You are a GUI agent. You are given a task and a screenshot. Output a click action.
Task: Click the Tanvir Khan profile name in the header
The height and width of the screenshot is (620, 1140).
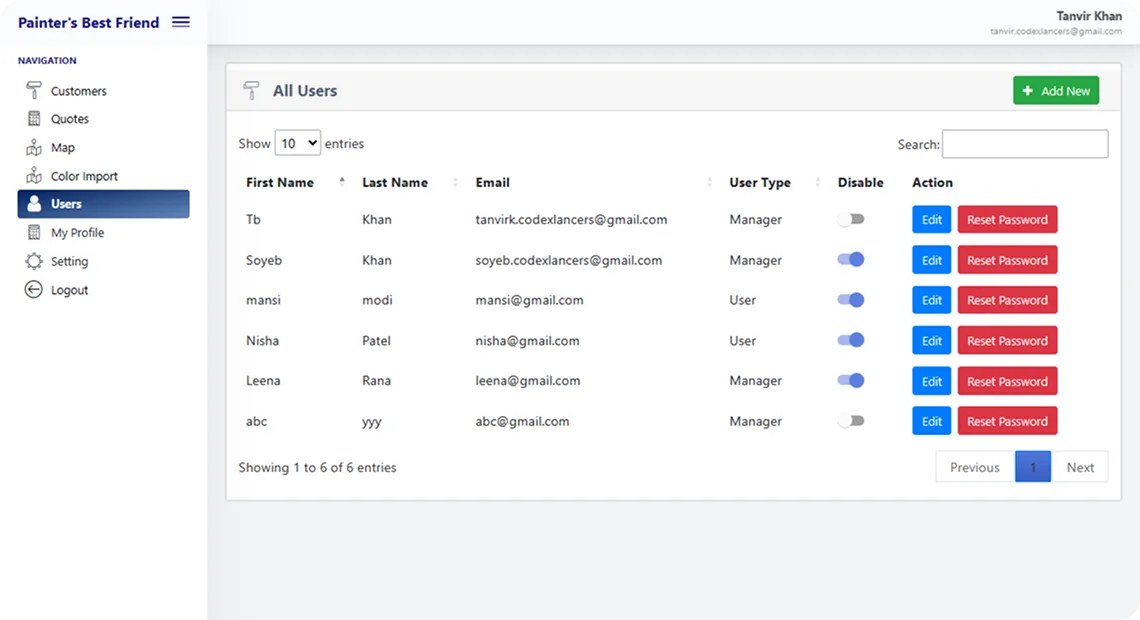pos(1089,16)
